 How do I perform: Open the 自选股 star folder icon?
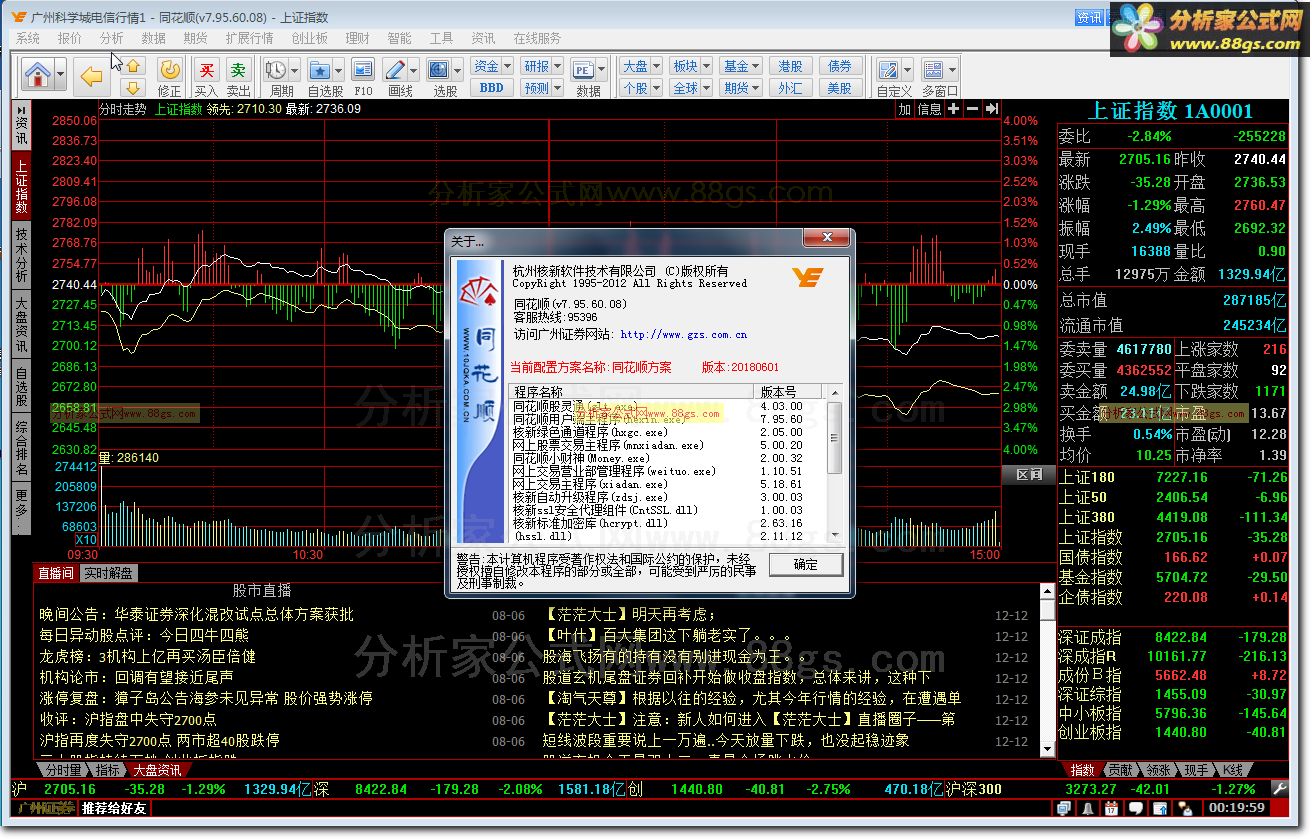coord(320,69)
